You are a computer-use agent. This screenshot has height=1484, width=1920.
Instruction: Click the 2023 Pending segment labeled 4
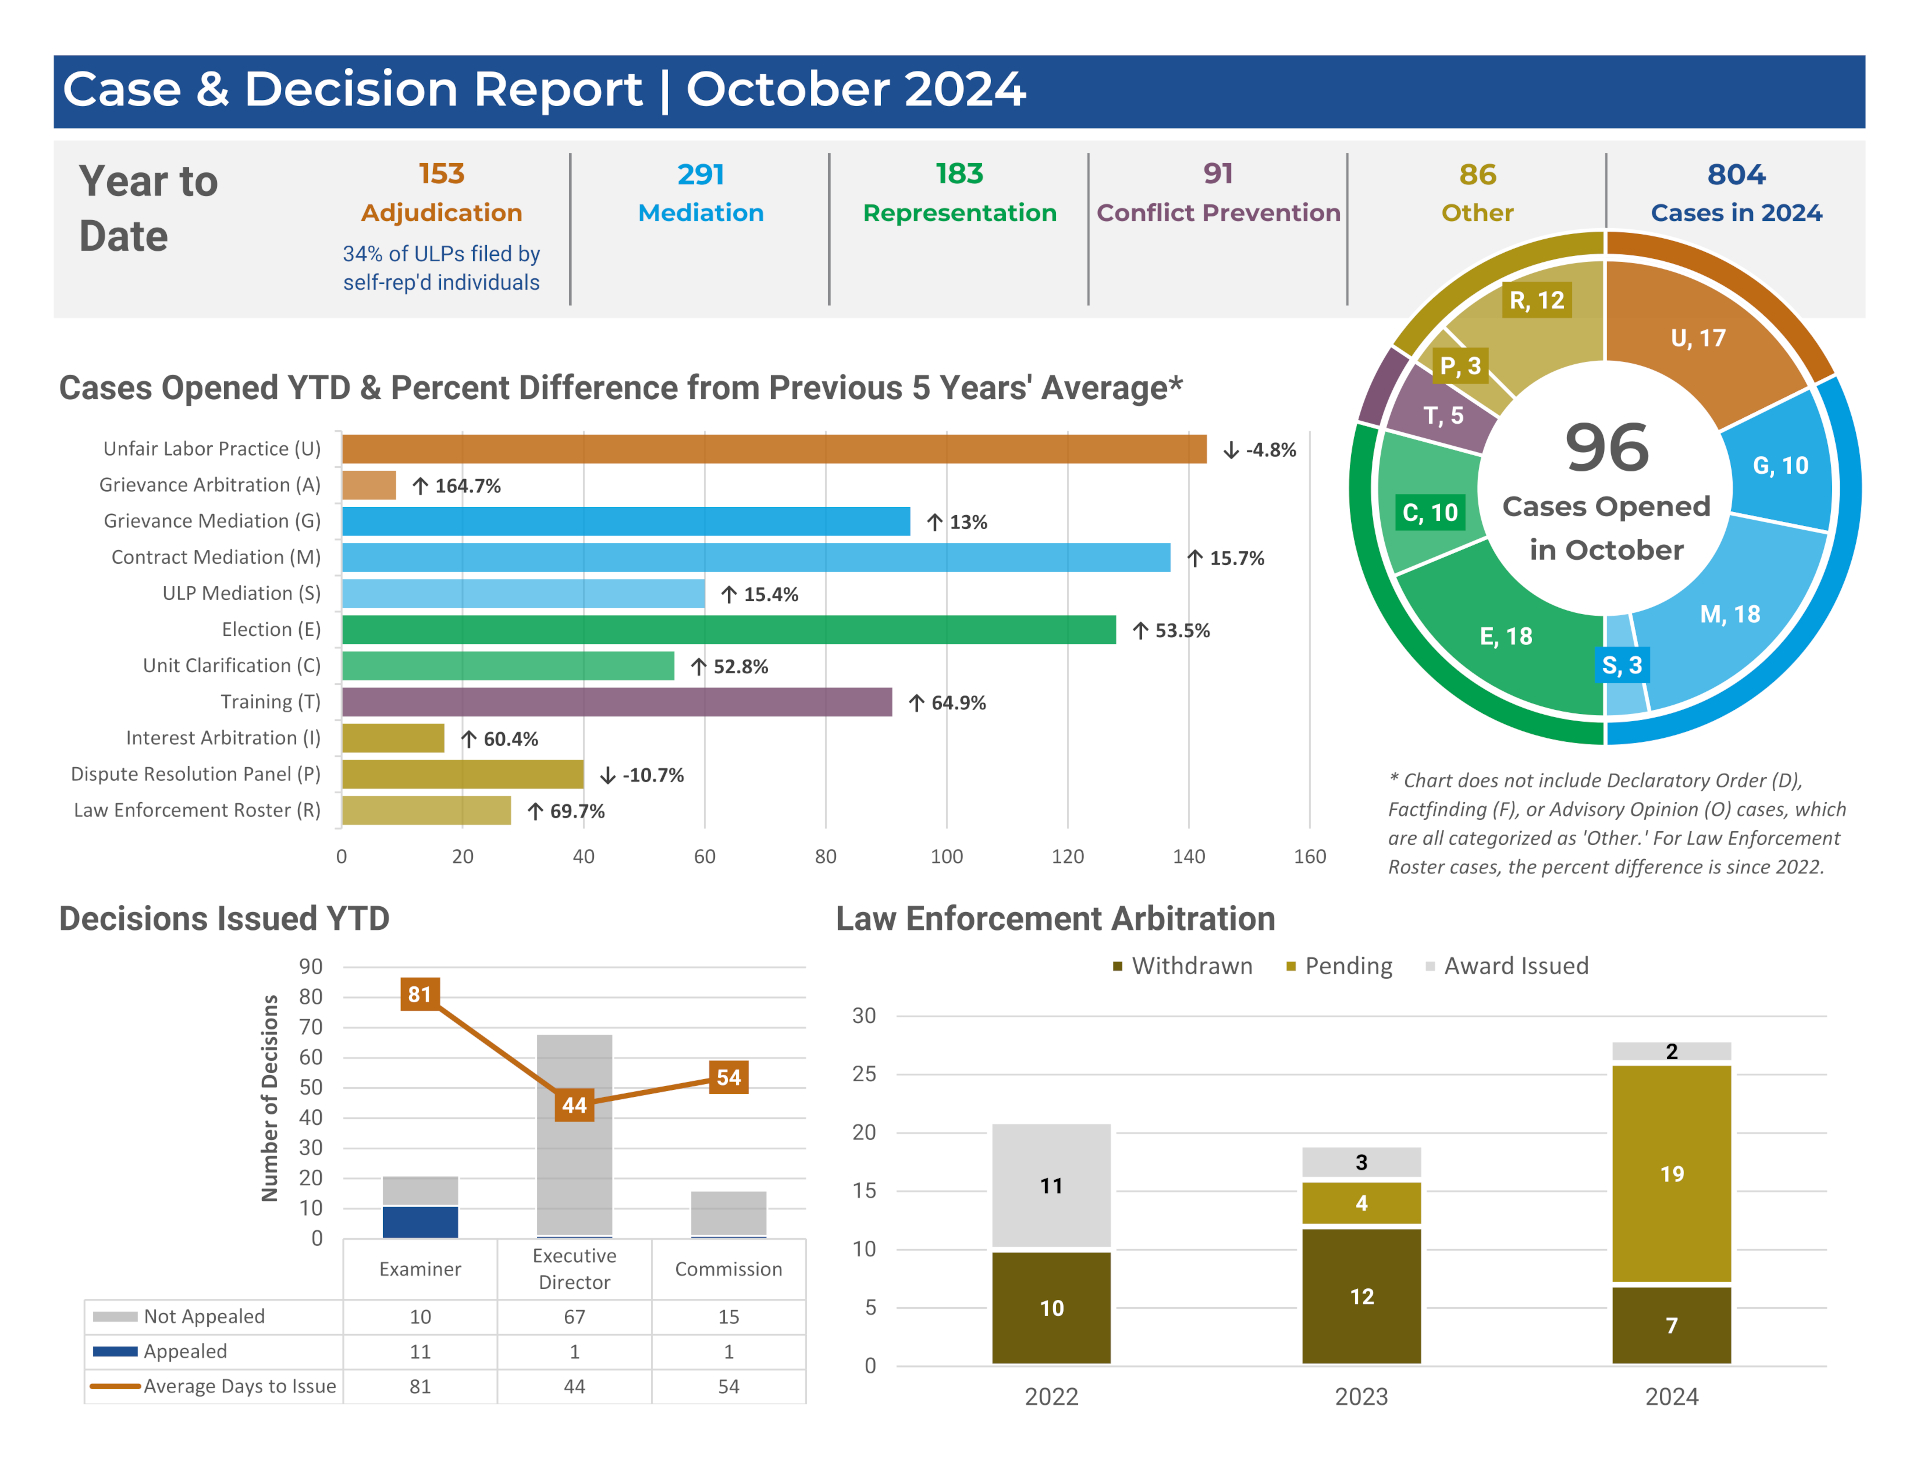click(x=1361, y=1203)
